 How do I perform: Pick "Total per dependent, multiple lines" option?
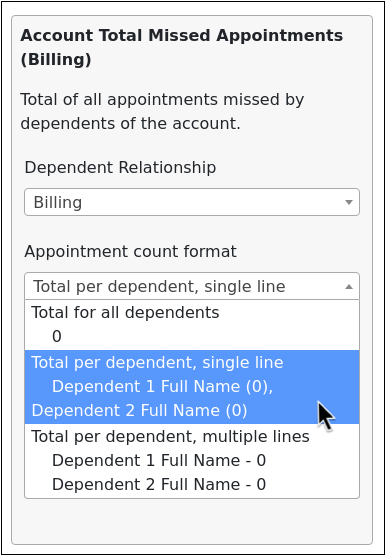[192, 461]
